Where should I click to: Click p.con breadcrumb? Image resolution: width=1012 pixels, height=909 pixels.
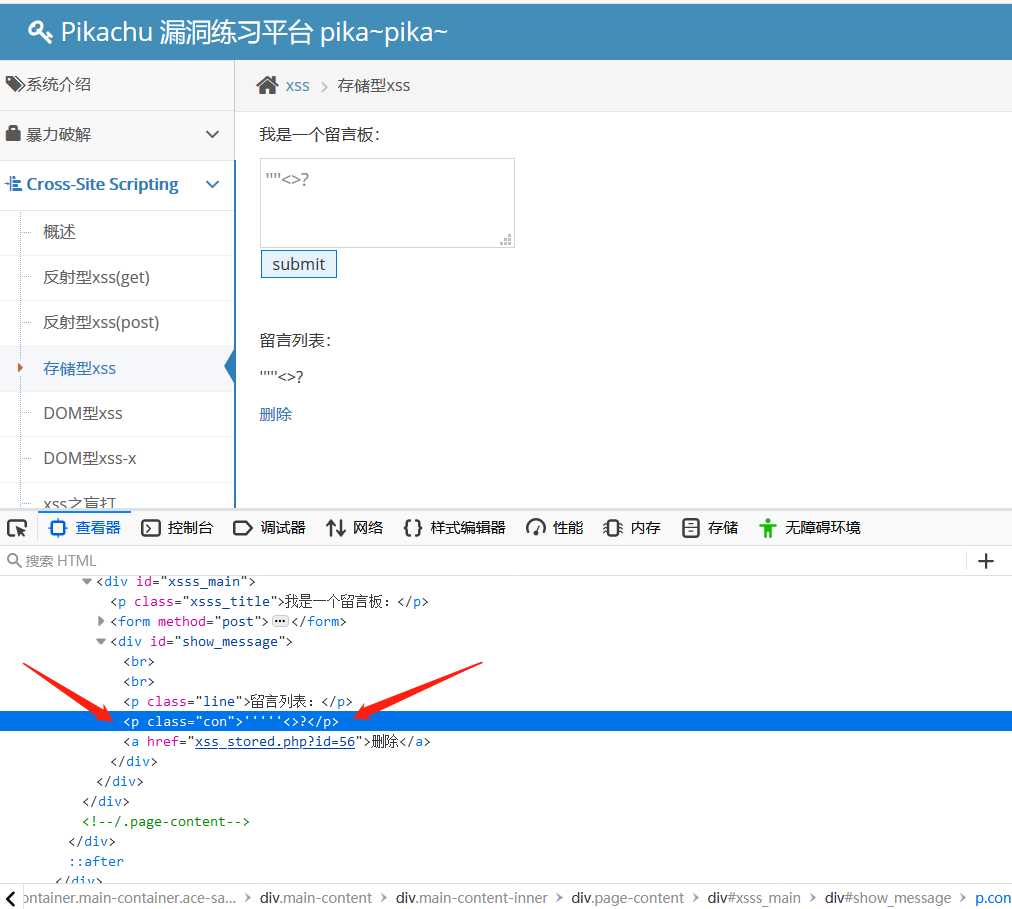[993, 898]
